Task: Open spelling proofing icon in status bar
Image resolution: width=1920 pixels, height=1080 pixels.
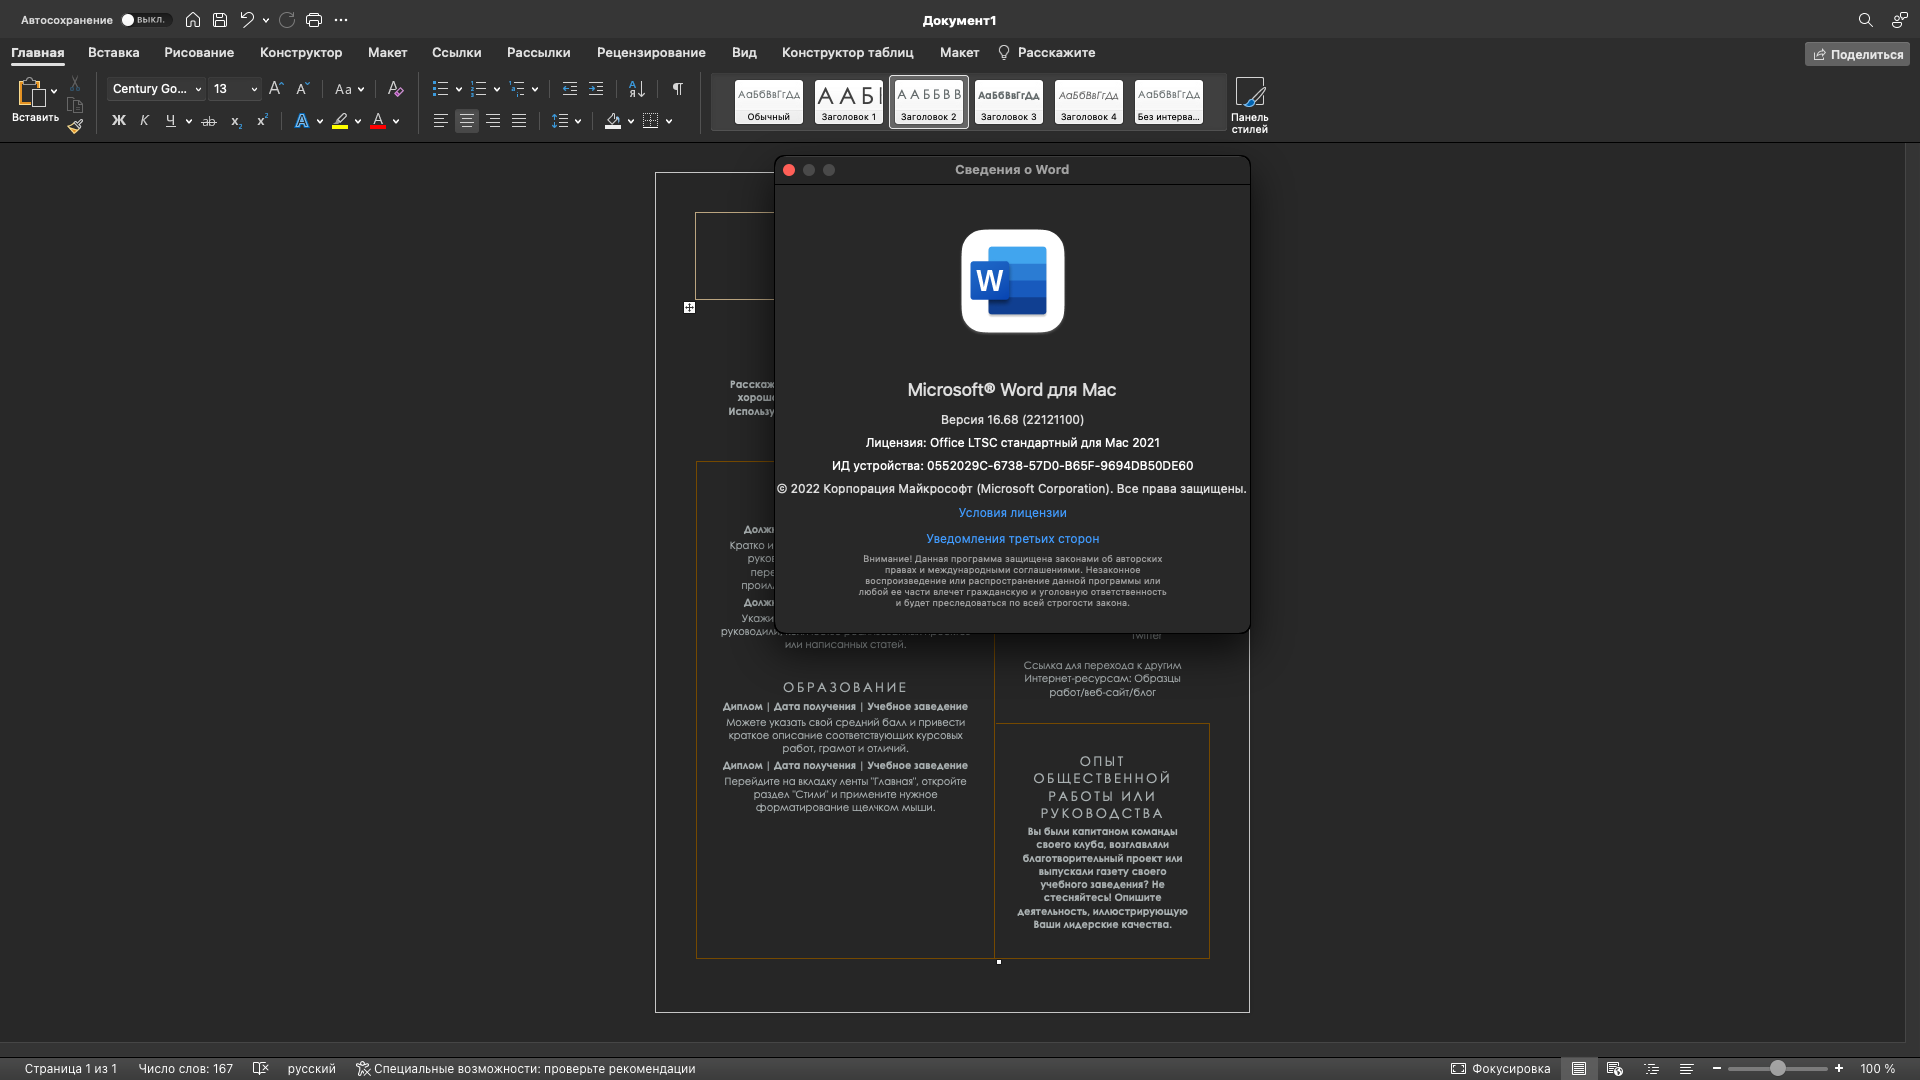Action: [260, 1068]
